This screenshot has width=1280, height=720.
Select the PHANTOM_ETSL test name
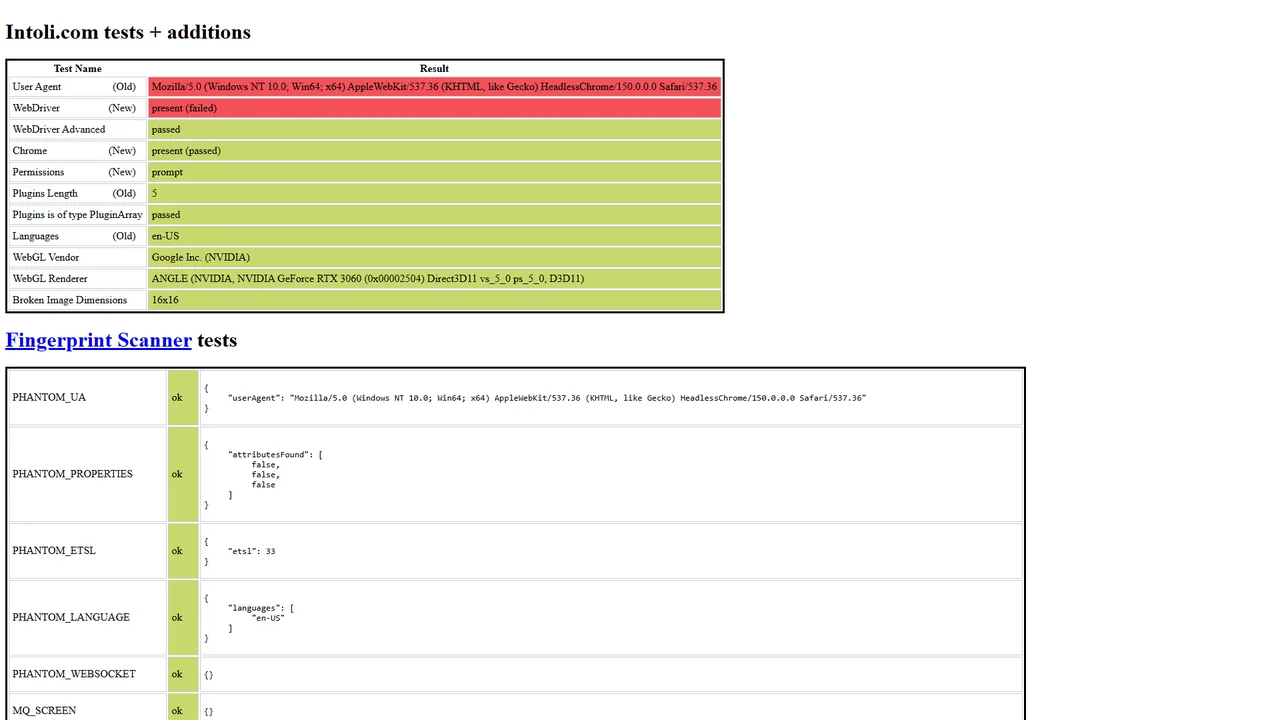(x=54, y=551)
